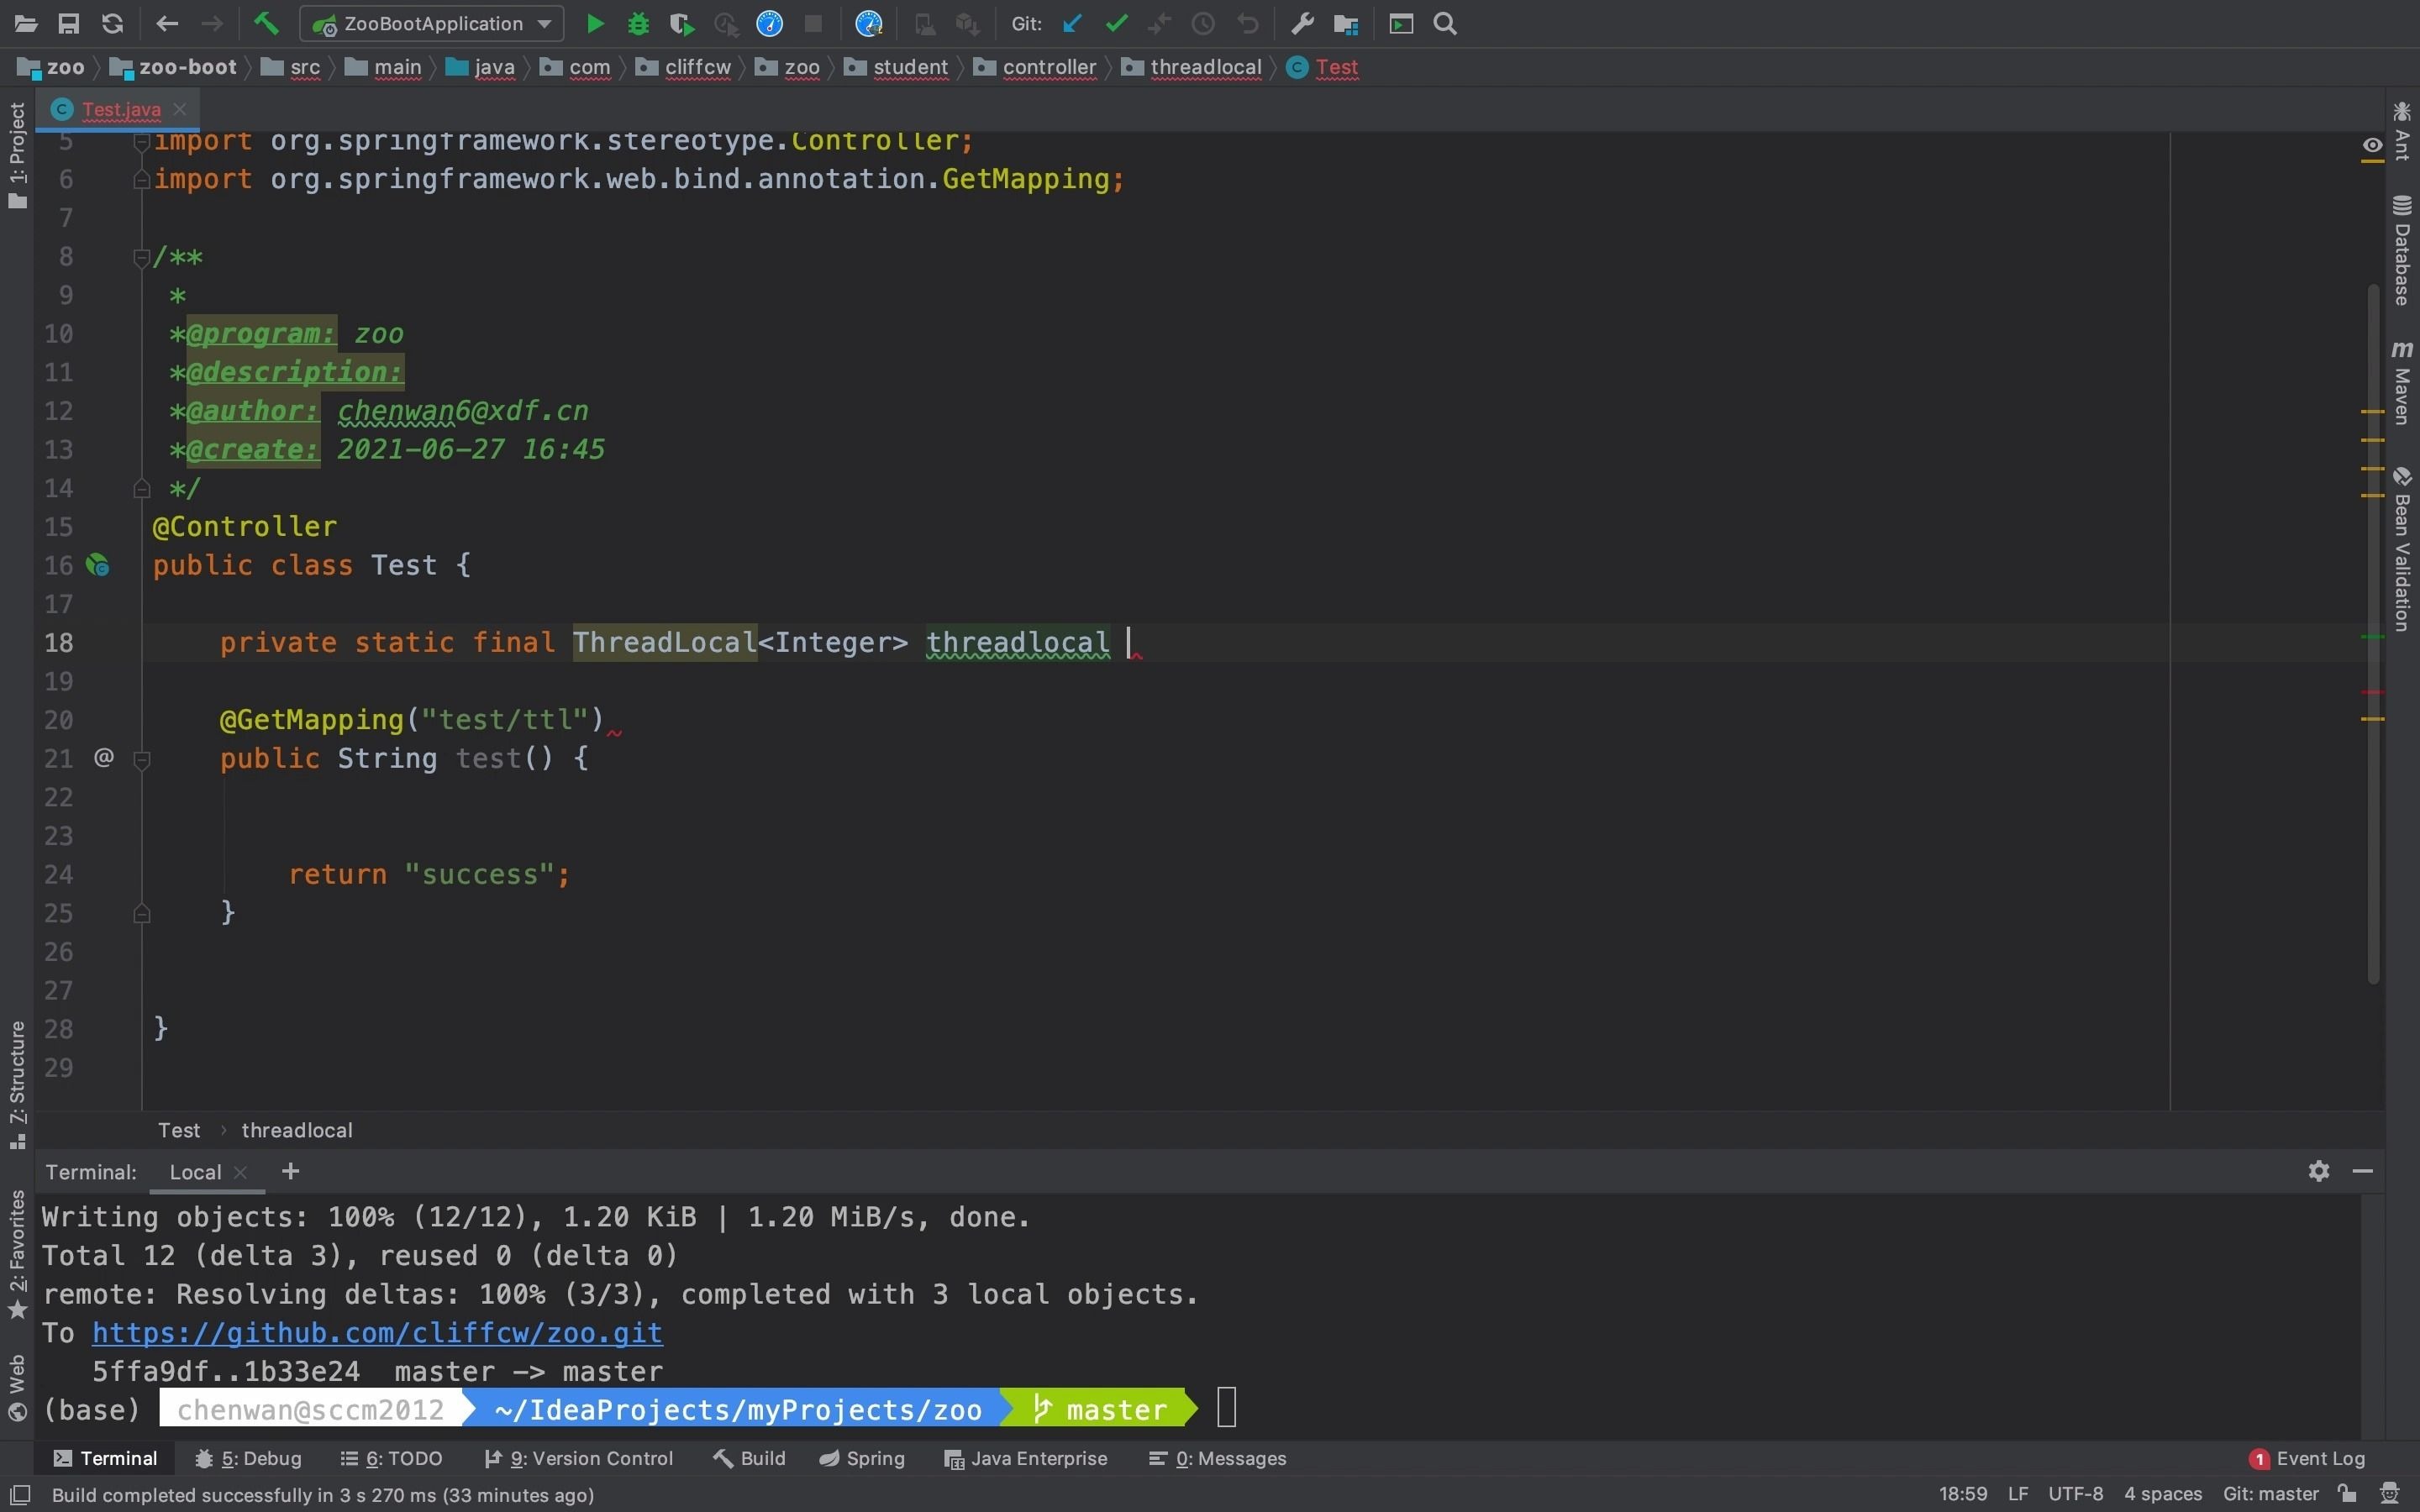Update project with the blue Git arrow
The width and height of the screenshot is (2420, 1512).
[x=1072, y=24]
